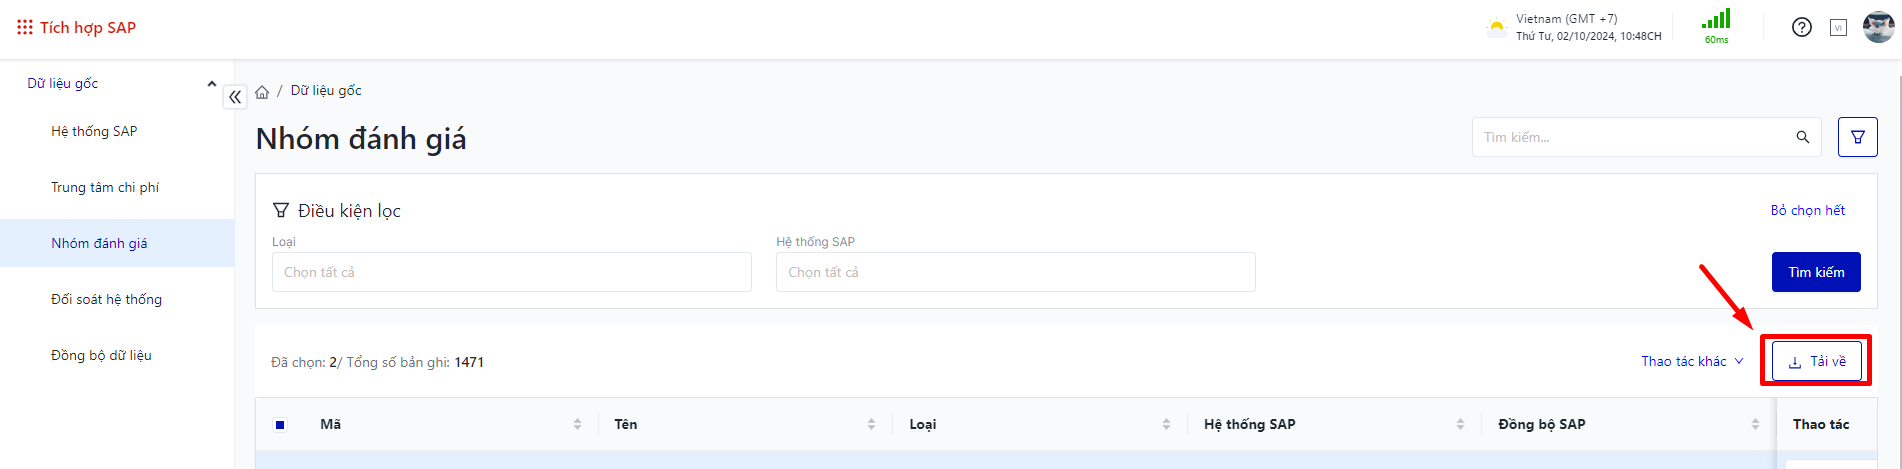Open the Loại filter dropdown
Image resolution: width=1902 pixels, height=469 pixels.
click(x=511, y=272)
